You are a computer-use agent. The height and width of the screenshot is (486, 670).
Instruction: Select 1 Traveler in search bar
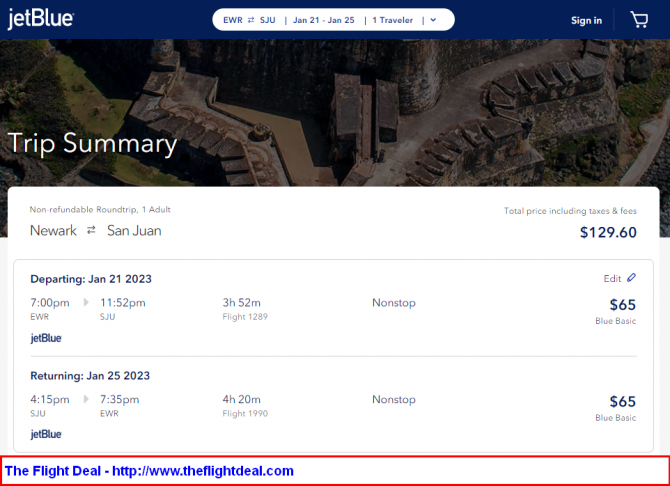[x=392, y=20]
